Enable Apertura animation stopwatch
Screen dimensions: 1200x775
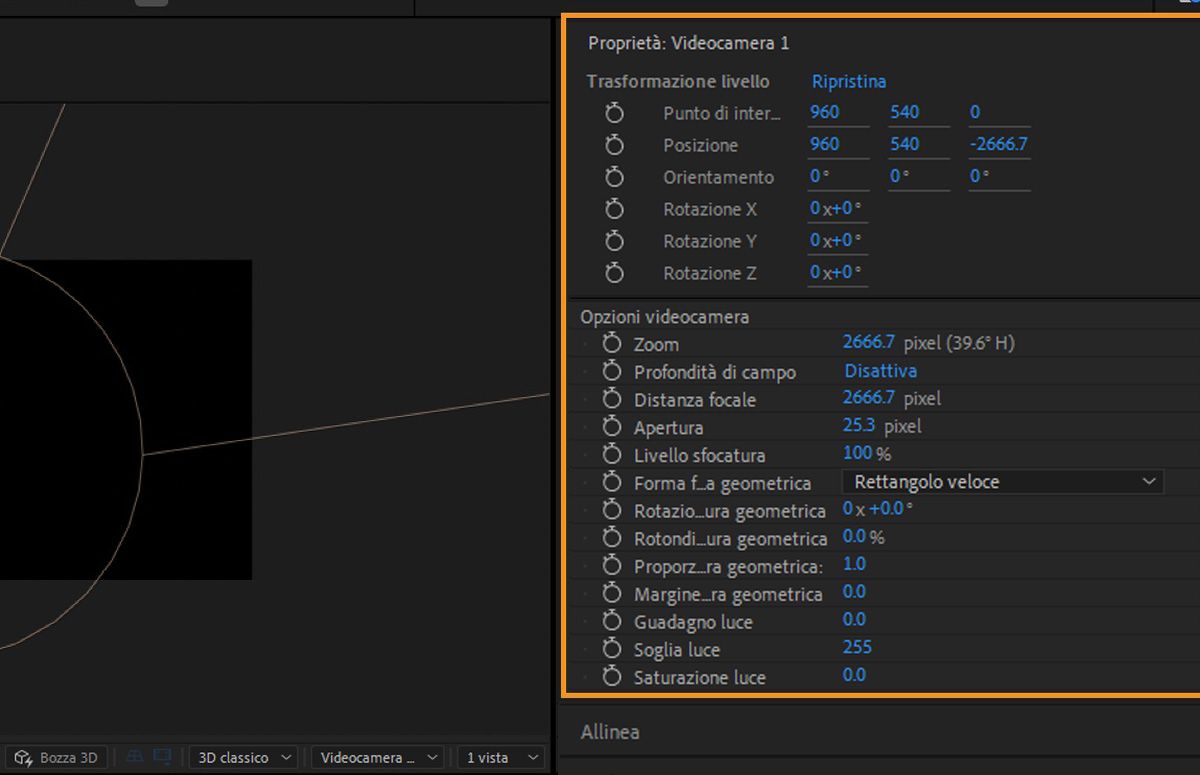tap(612, 427)
